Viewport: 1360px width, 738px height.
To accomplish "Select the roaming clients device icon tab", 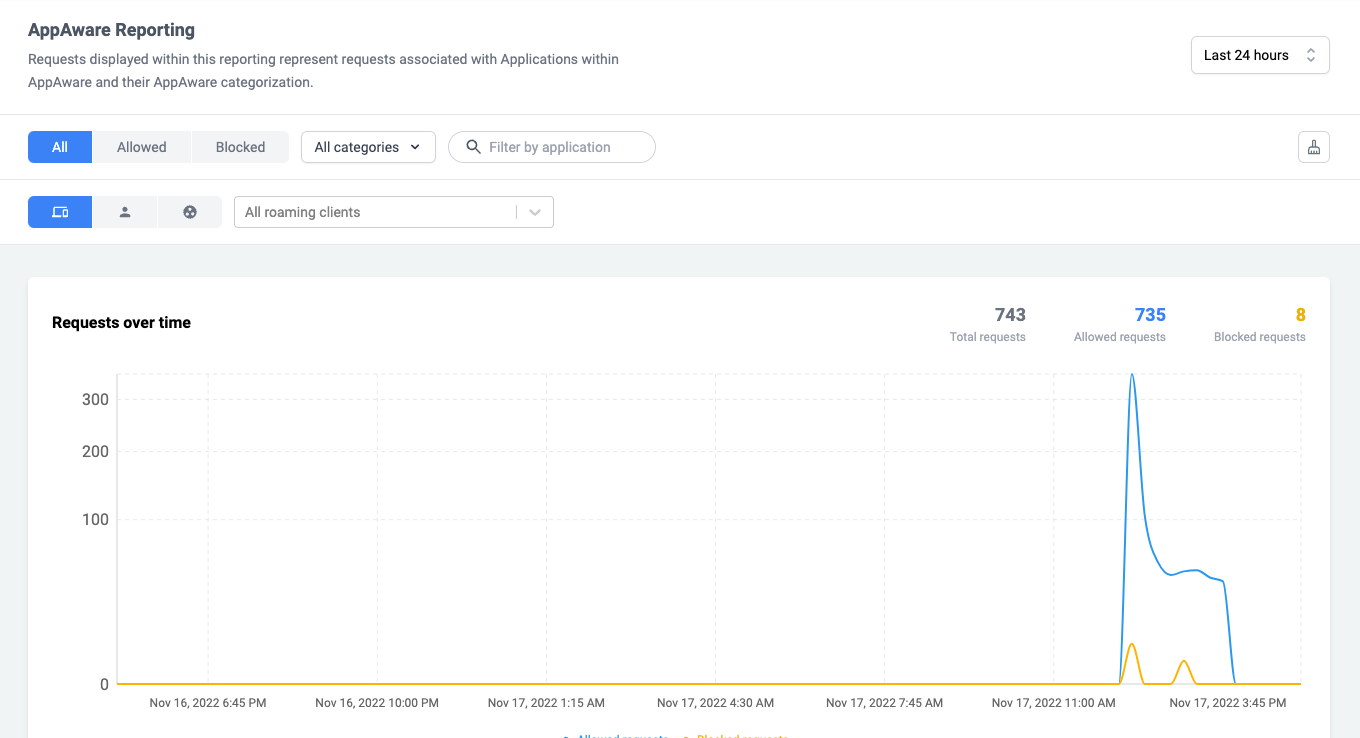I will coord(60,212).
